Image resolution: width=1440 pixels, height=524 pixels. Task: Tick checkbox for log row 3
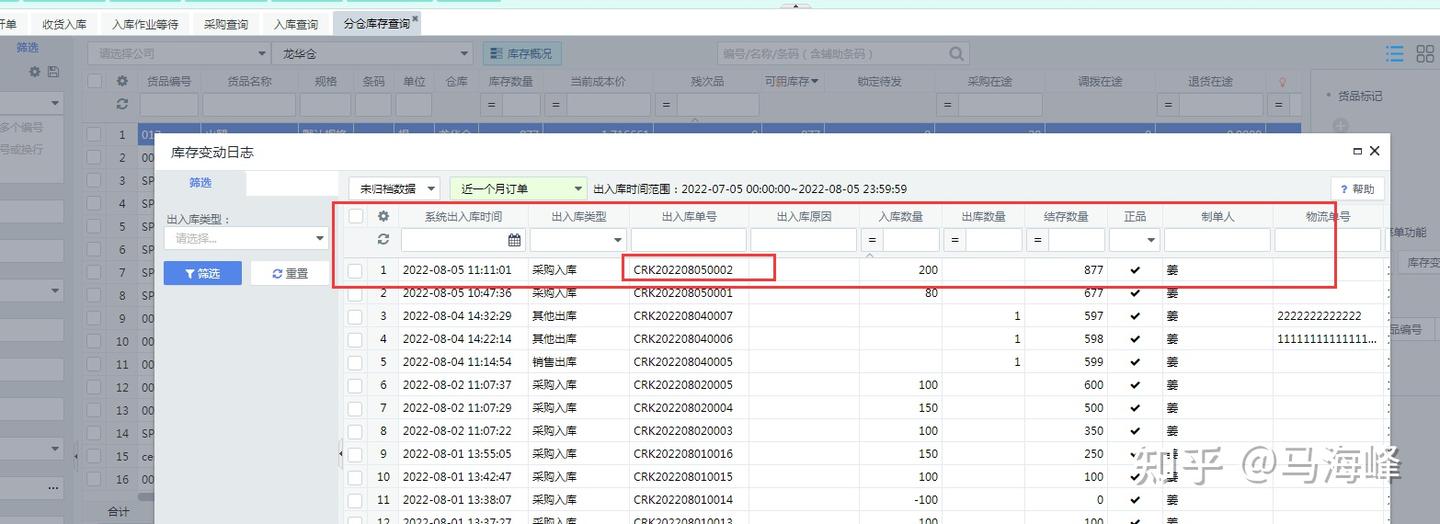point(356,316)
